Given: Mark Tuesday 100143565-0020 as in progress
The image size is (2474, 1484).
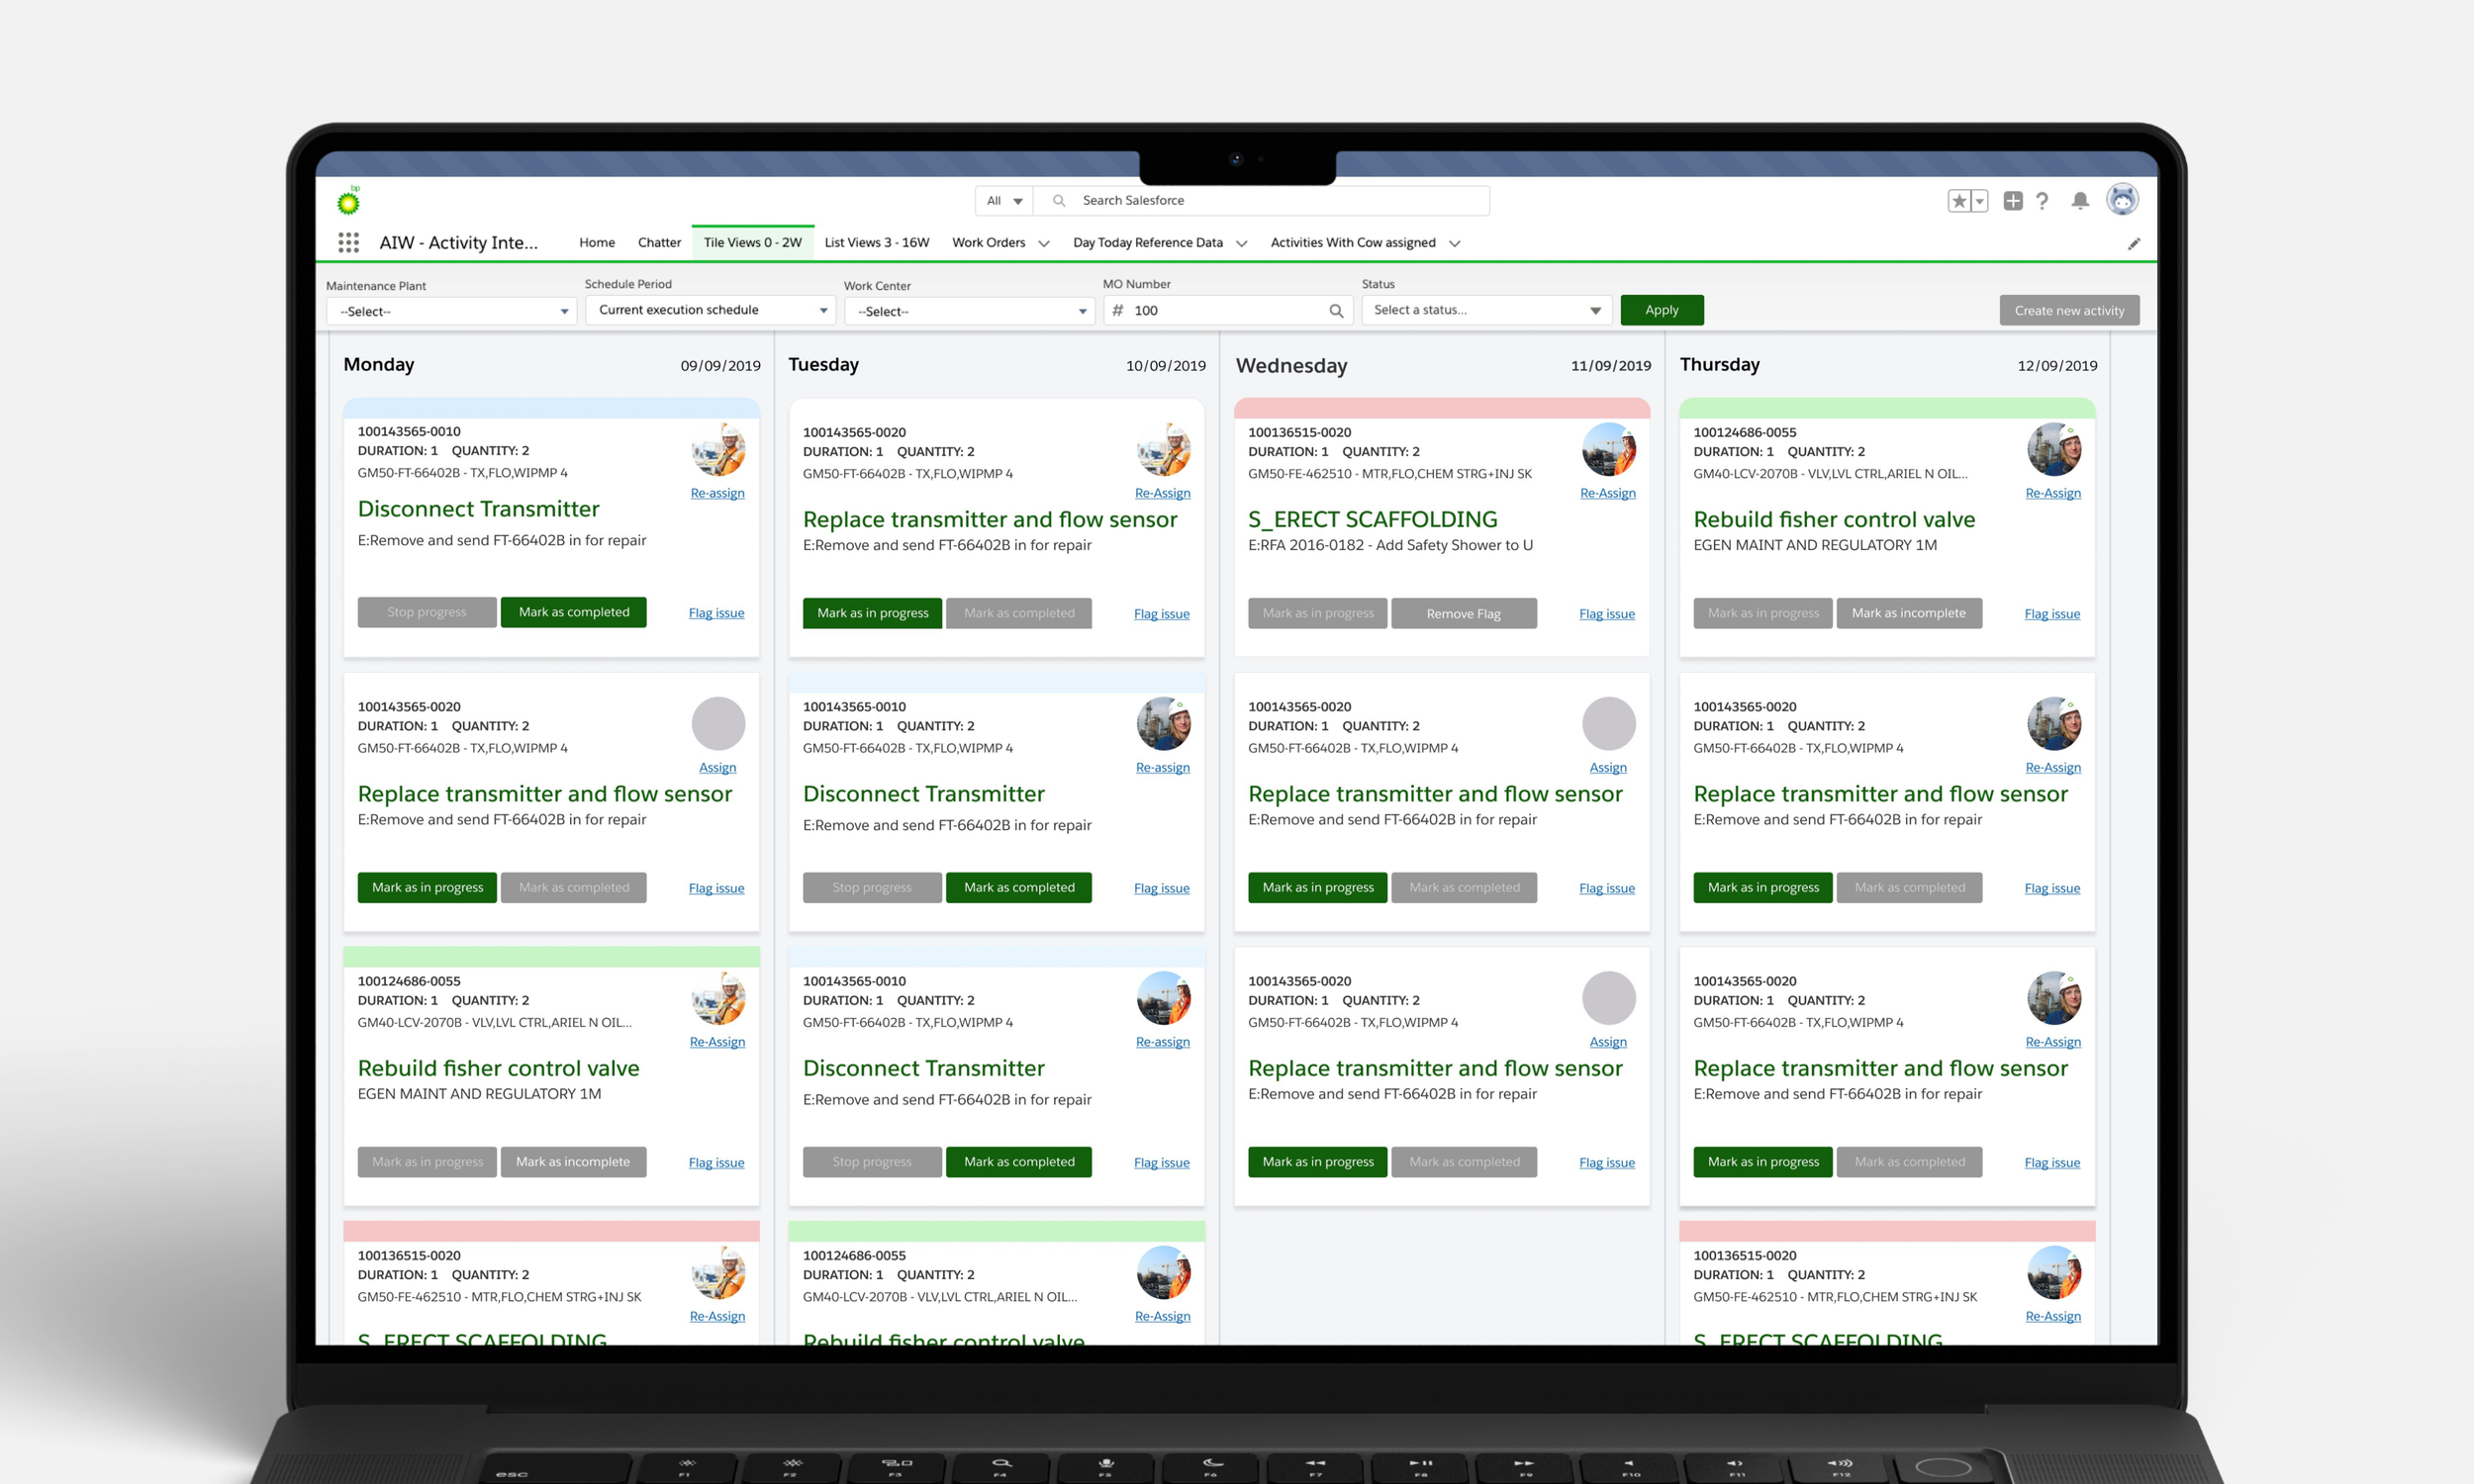Looking at the screenshot, I should click(872, 613).
